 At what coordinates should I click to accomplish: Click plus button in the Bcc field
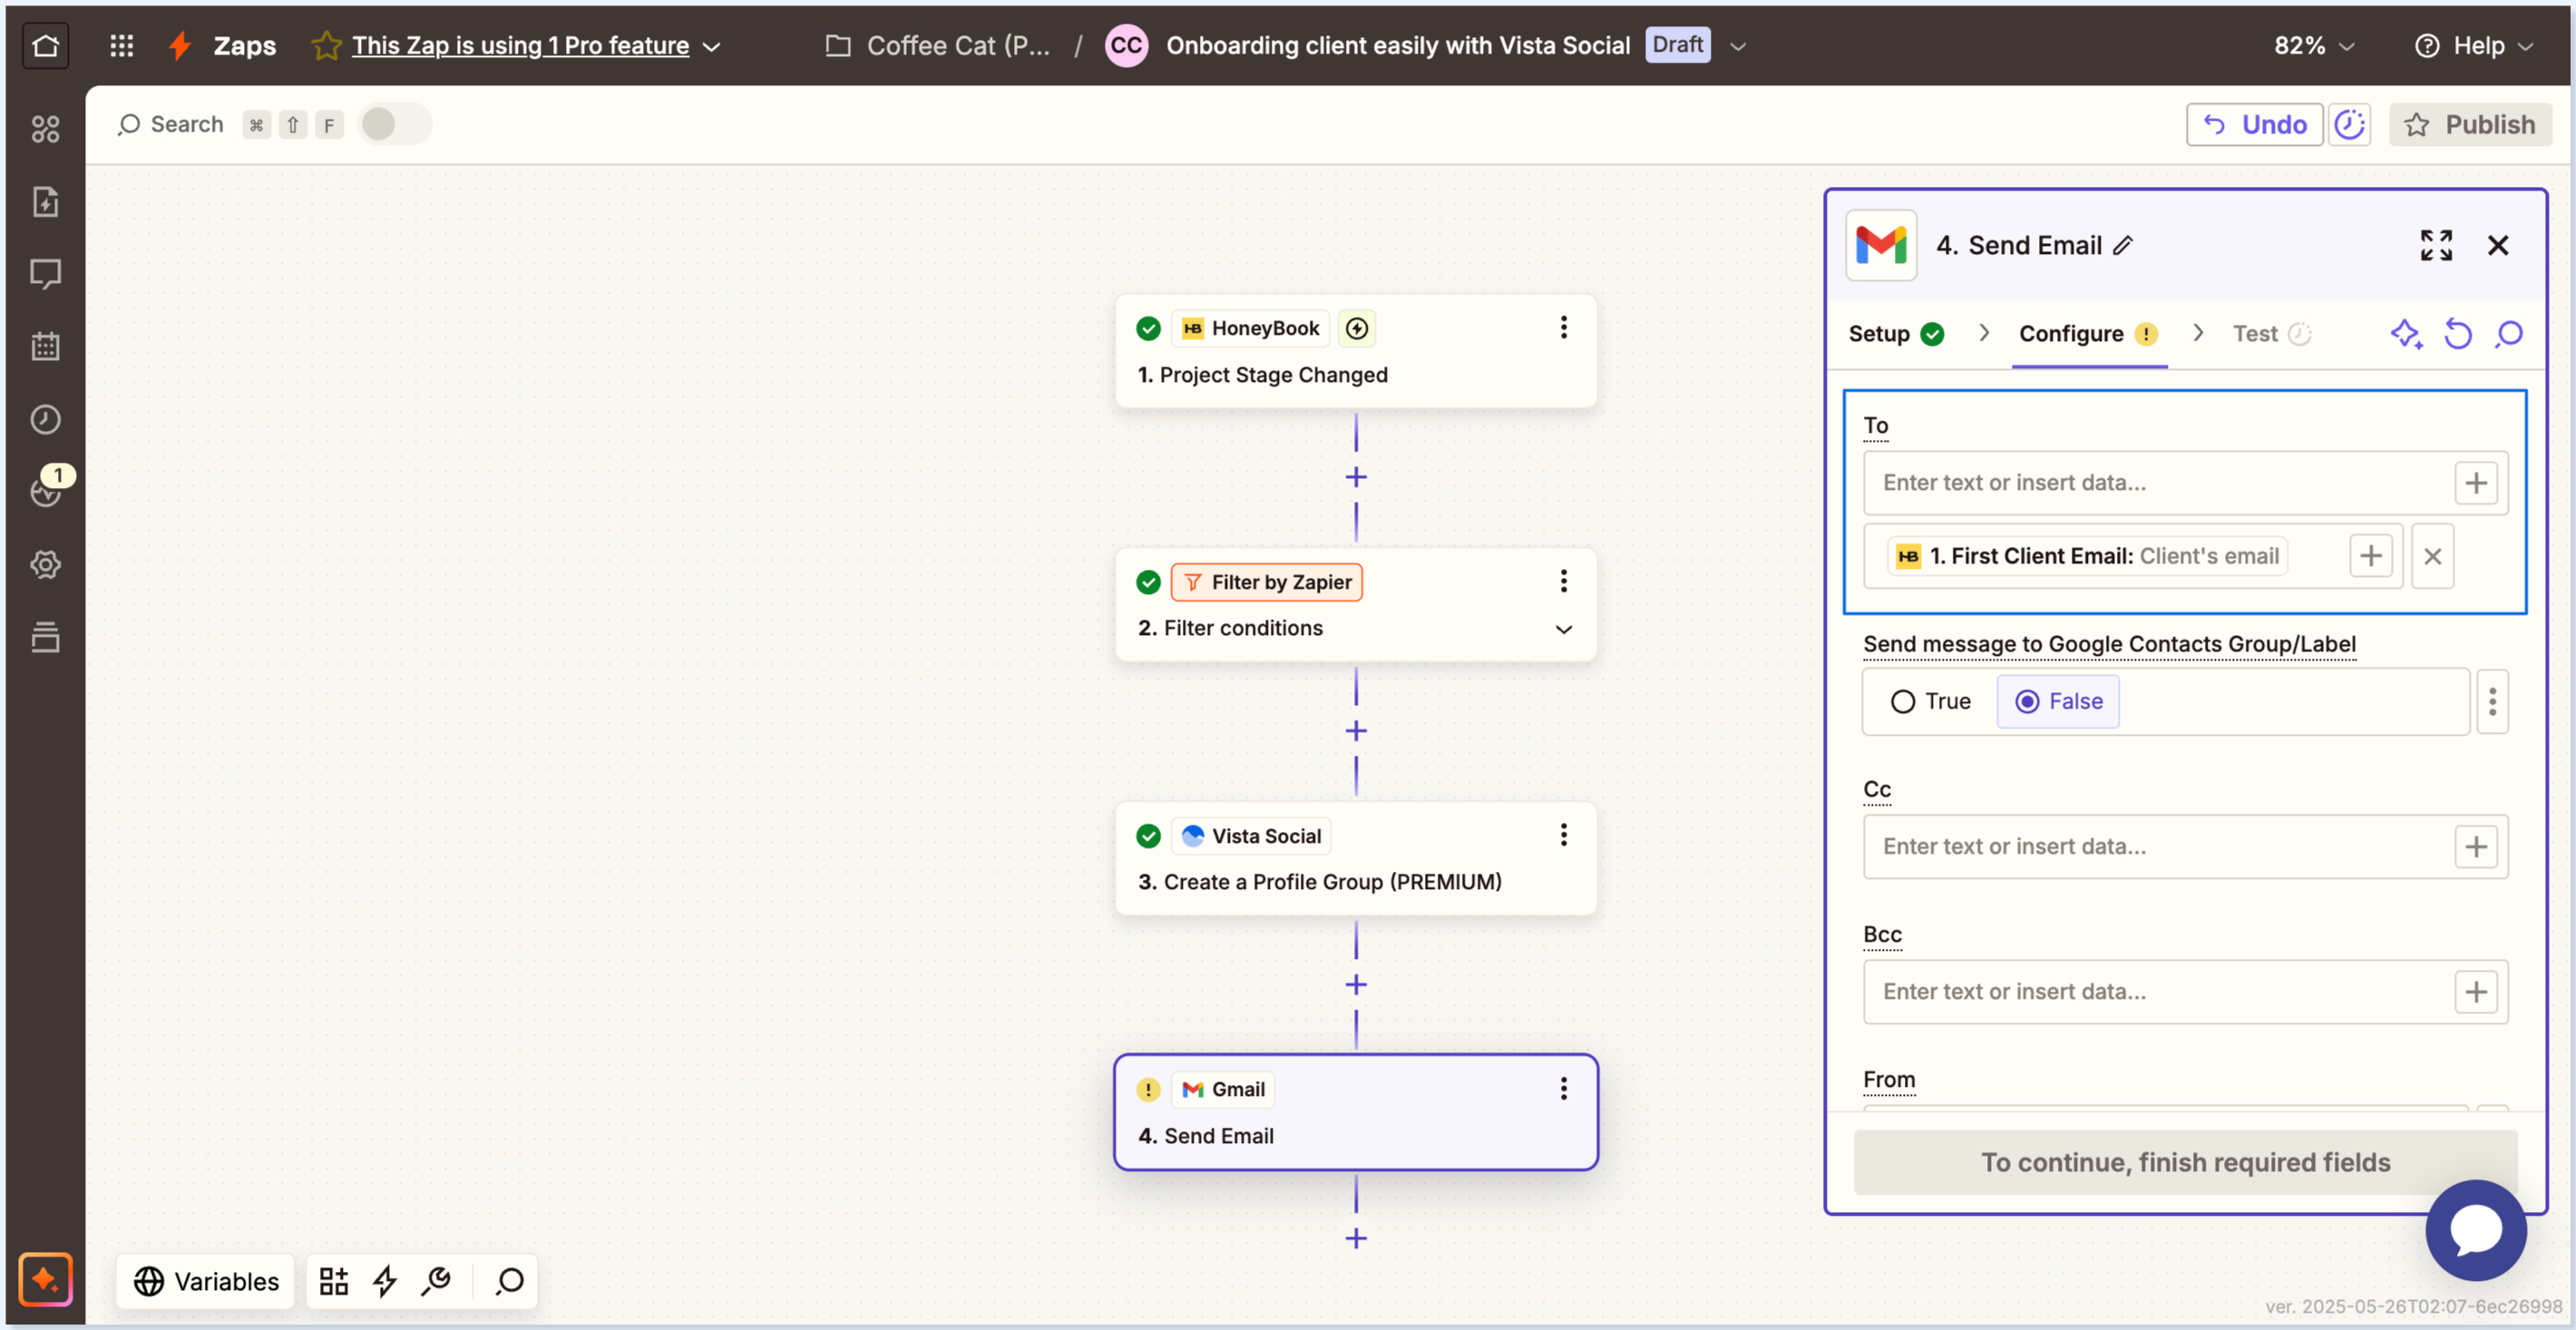(x=2475, y=993)
